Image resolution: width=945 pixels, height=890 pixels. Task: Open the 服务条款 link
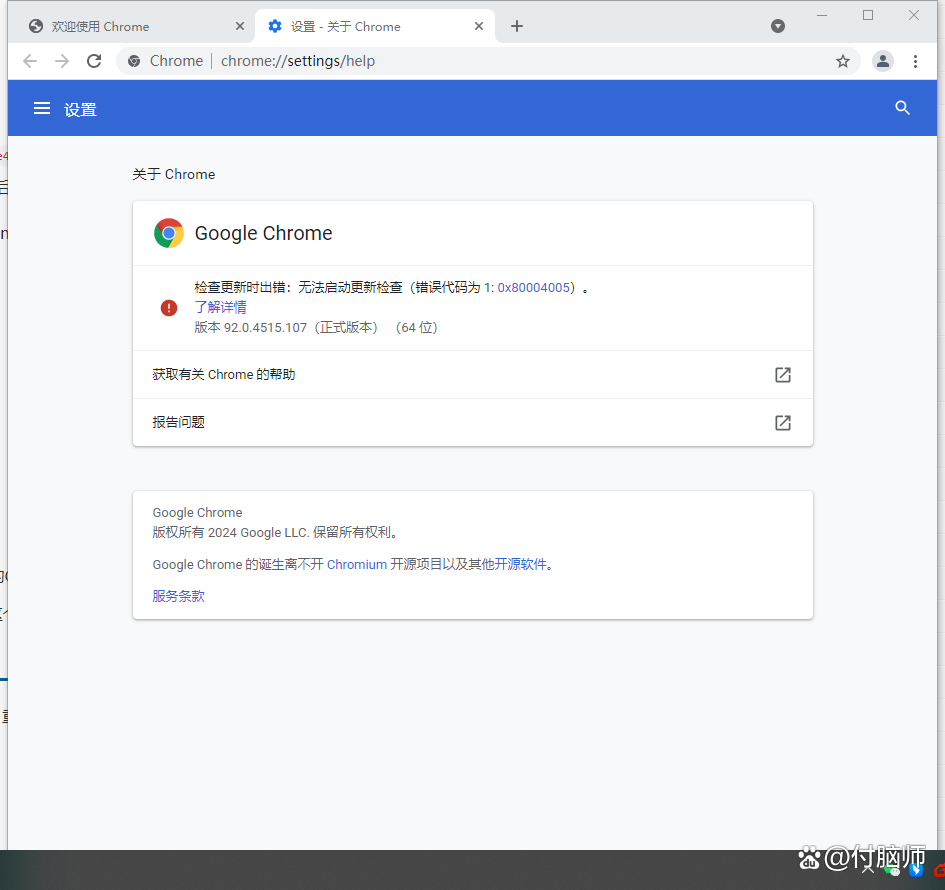(x=178, y=597)
